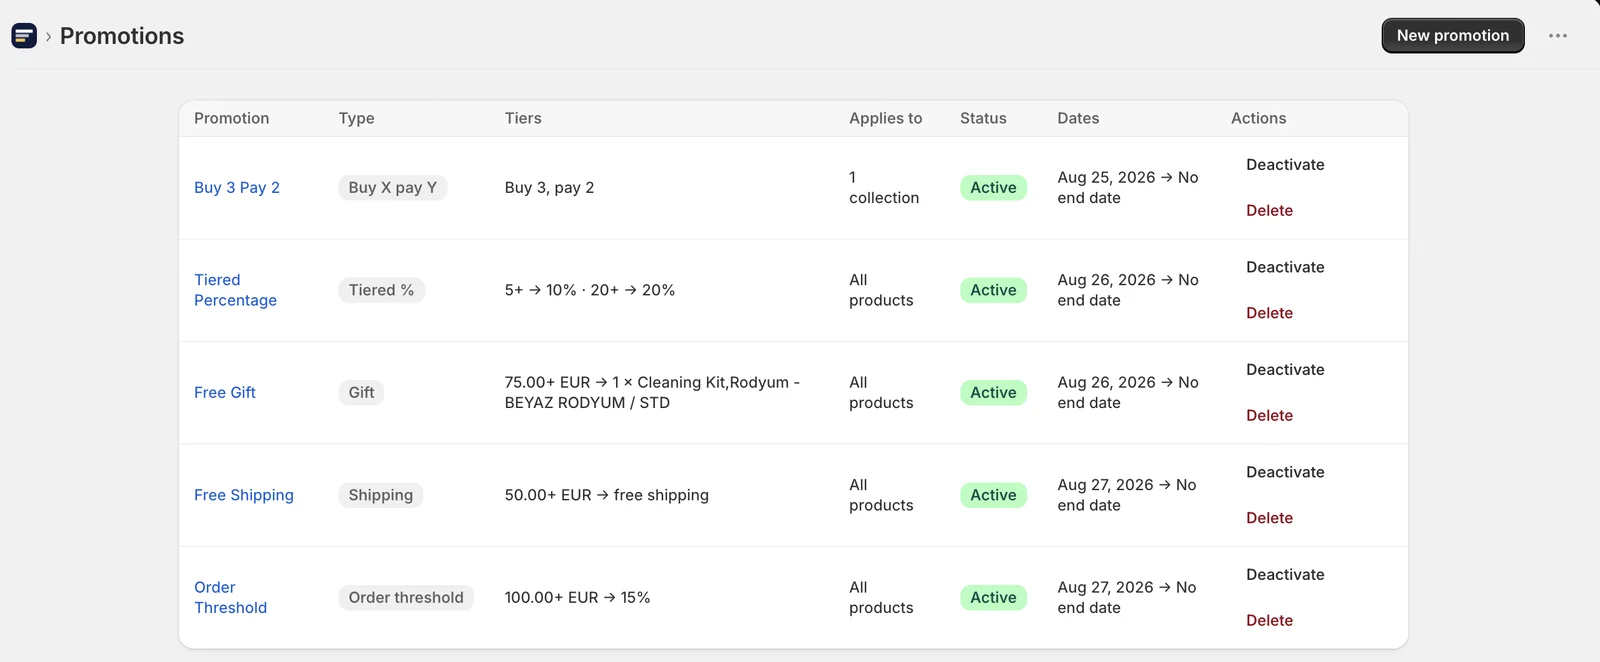Viewport: 1600px width, 662px height.
Task: Open the Order Threshold promotion
Action: (230, 598)
